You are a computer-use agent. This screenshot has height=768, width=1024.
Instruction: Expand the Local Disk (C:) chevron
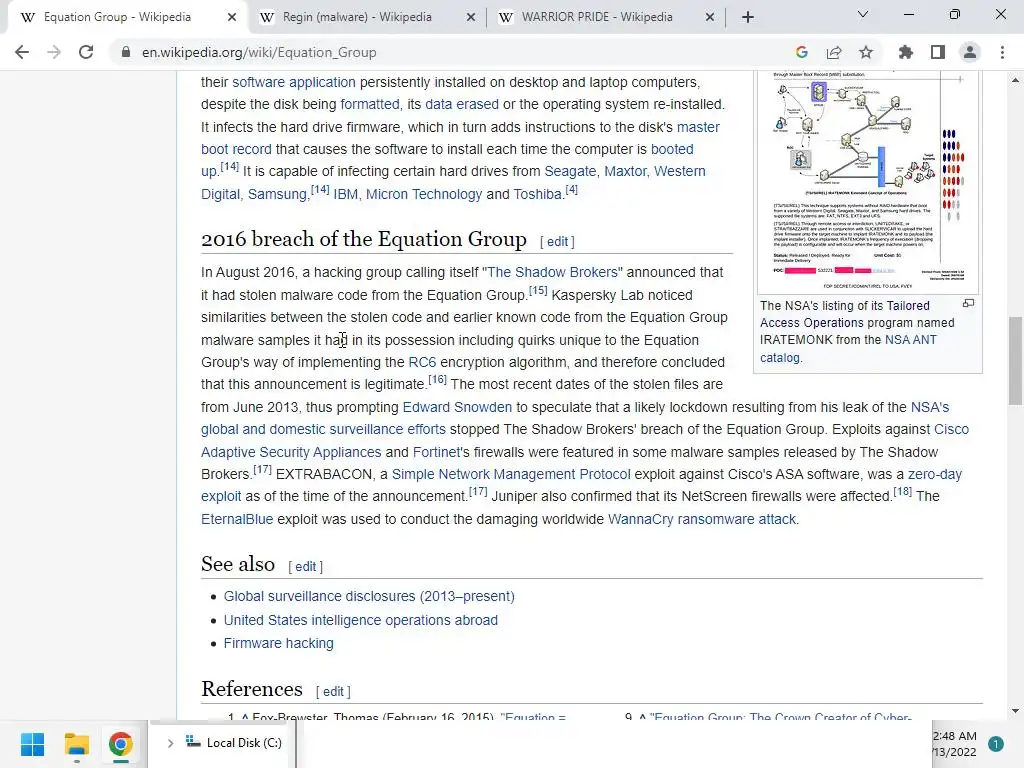(170, 743)
